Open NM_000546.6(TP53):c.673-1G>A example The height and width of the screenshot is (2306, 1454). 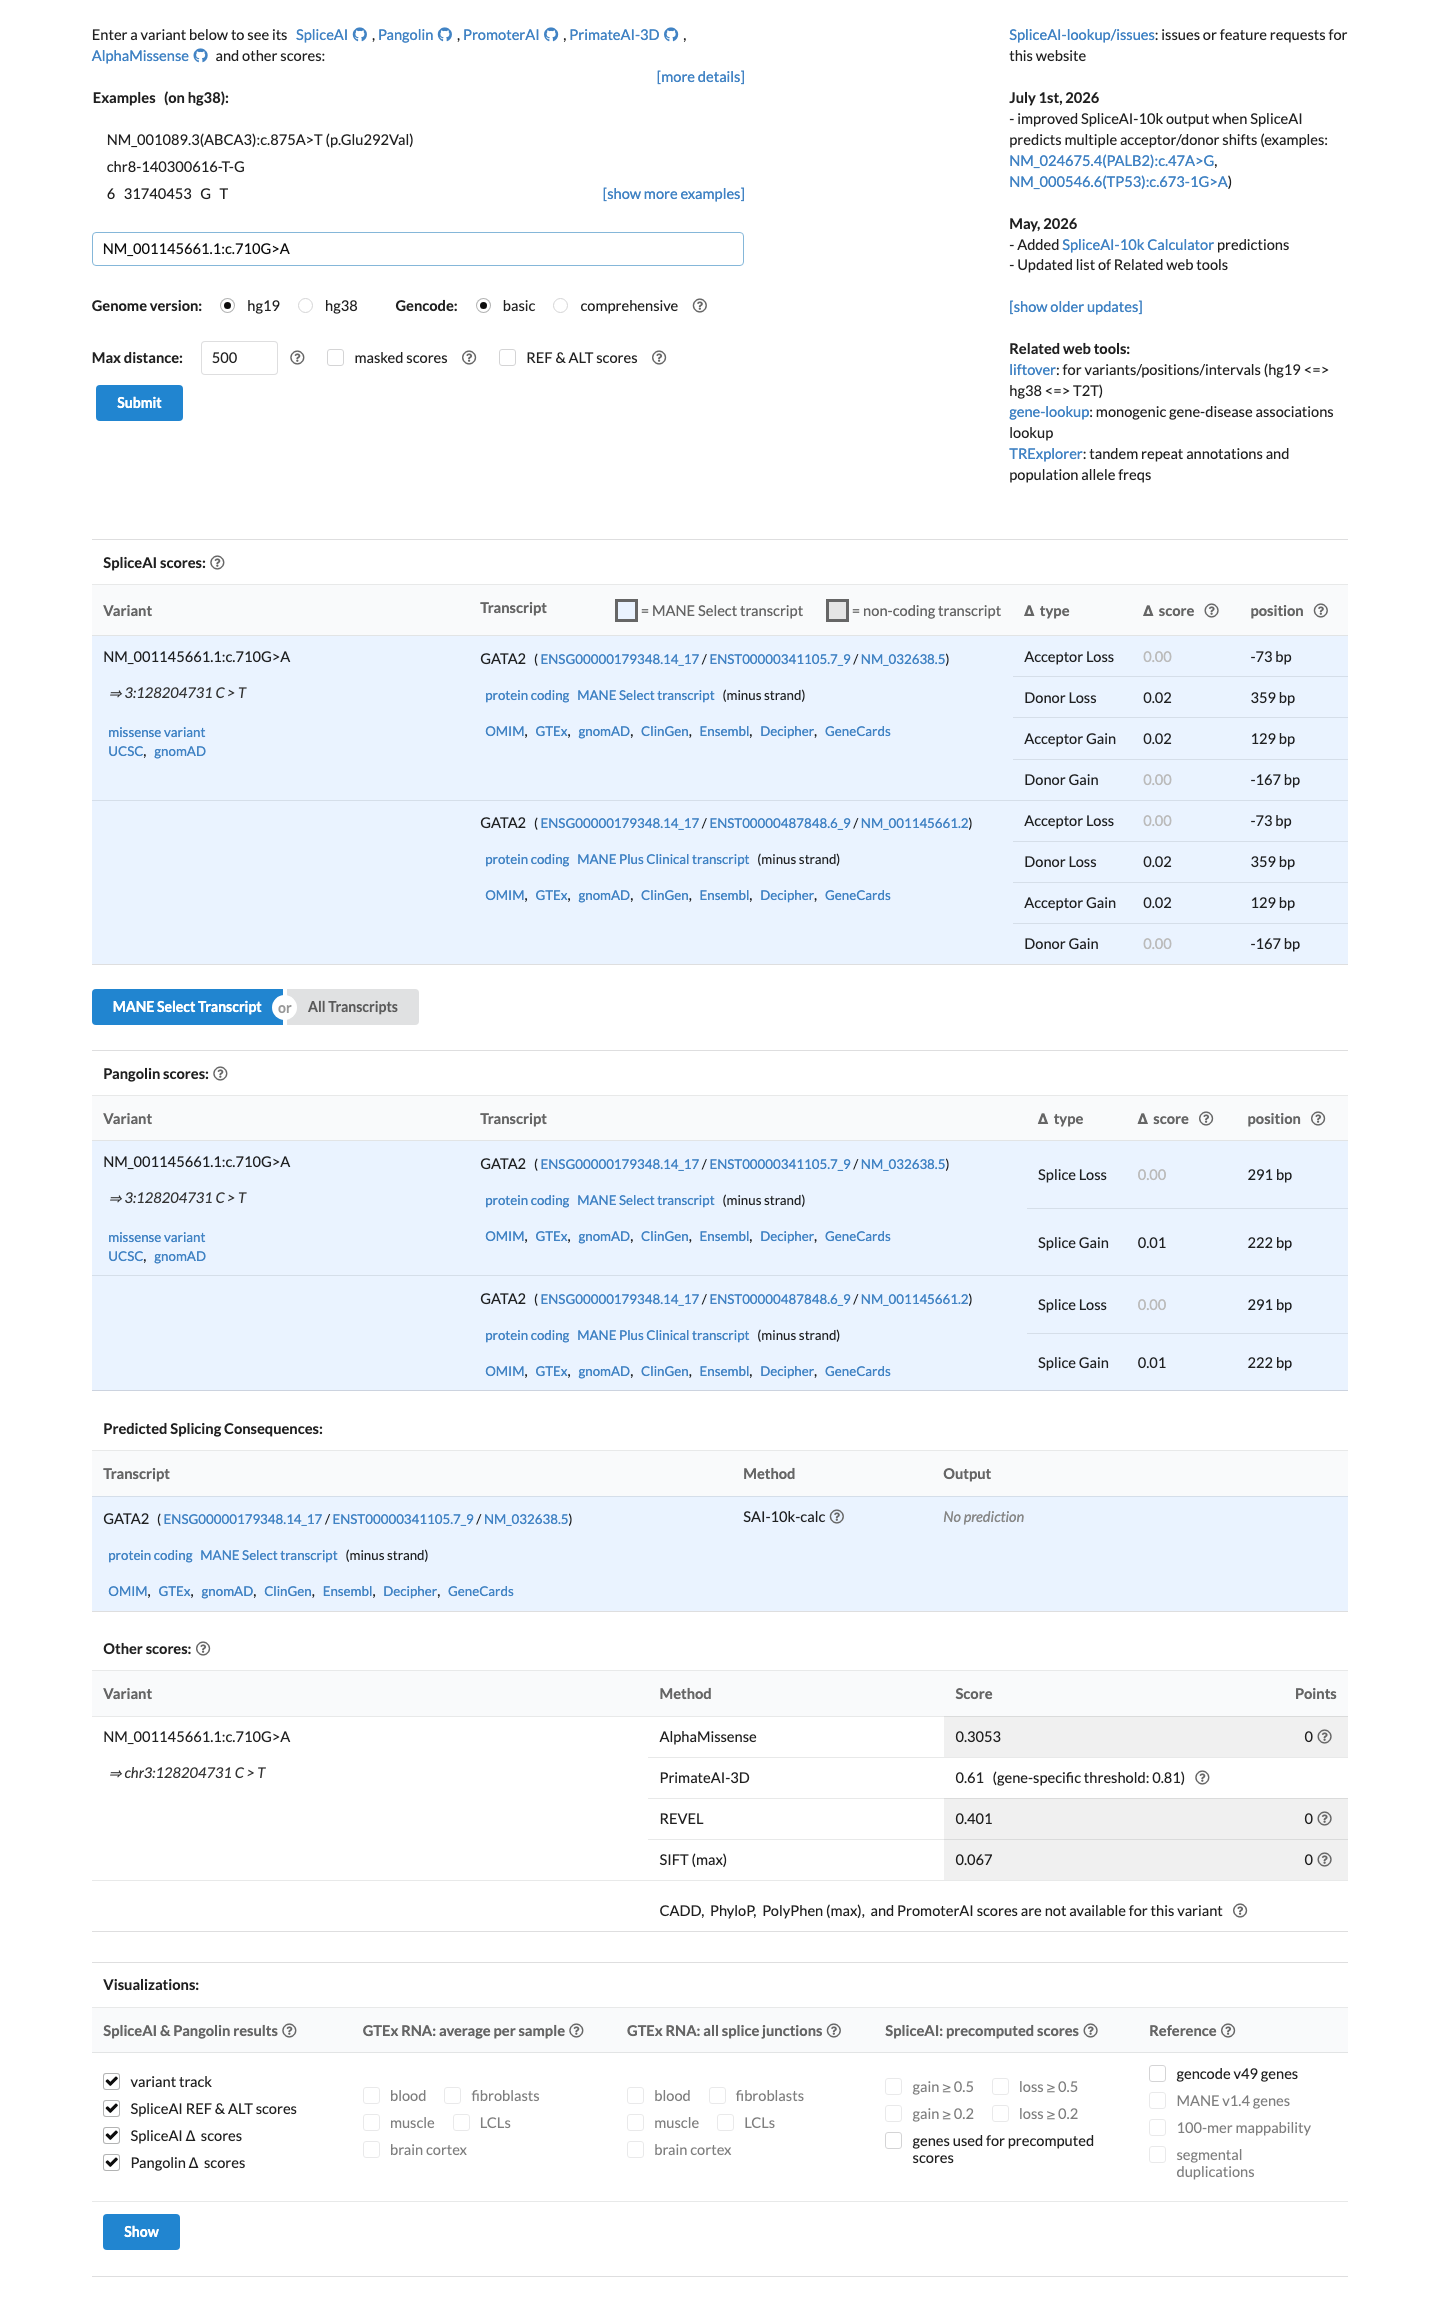pyautogui.click(x=1119, y=182)
